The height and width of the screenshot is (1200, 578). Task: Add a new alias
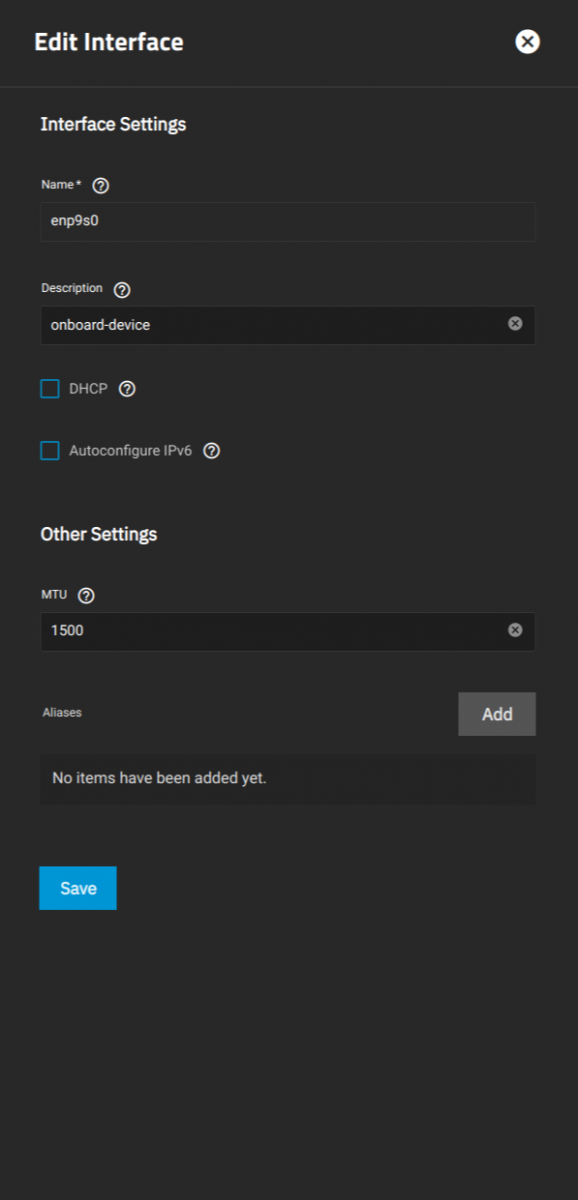[497, 714]
